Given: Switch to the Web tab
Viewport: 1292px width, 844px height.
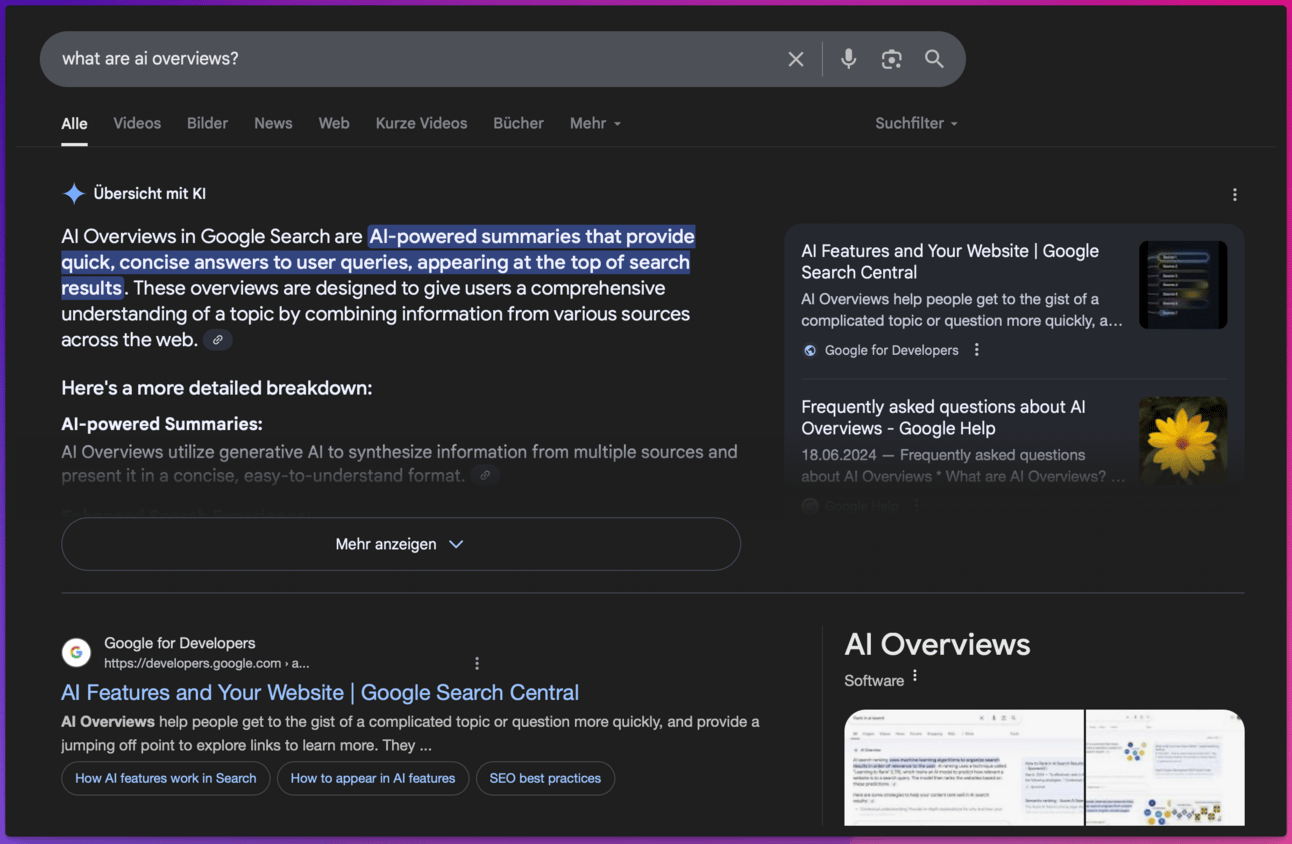Looking at the screenshot, I should coord(334,124).
